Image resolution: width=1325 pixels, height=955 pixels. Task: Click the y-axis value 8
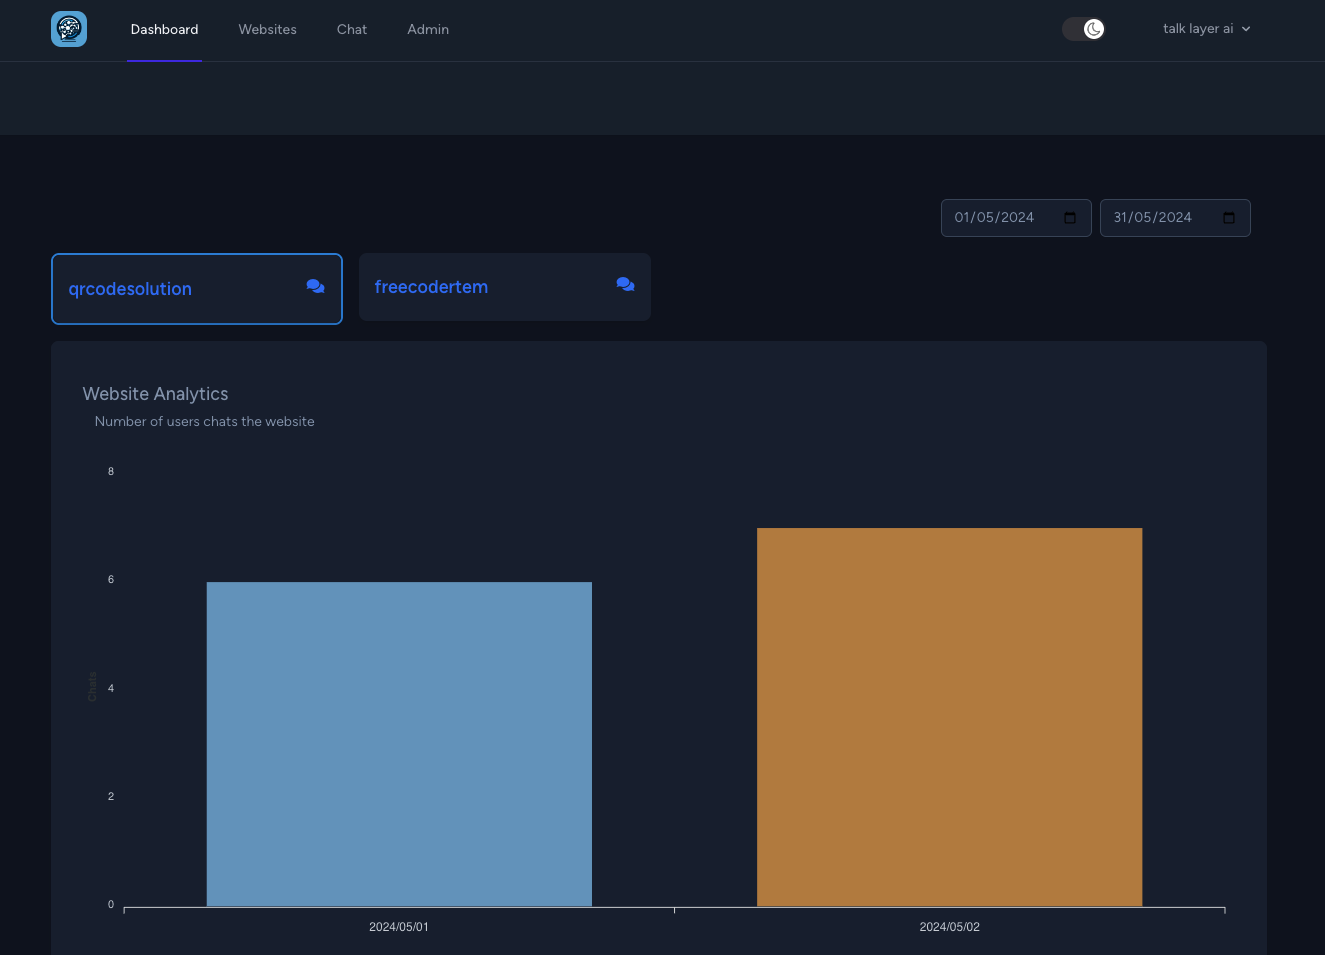click(x=111, y=471)
